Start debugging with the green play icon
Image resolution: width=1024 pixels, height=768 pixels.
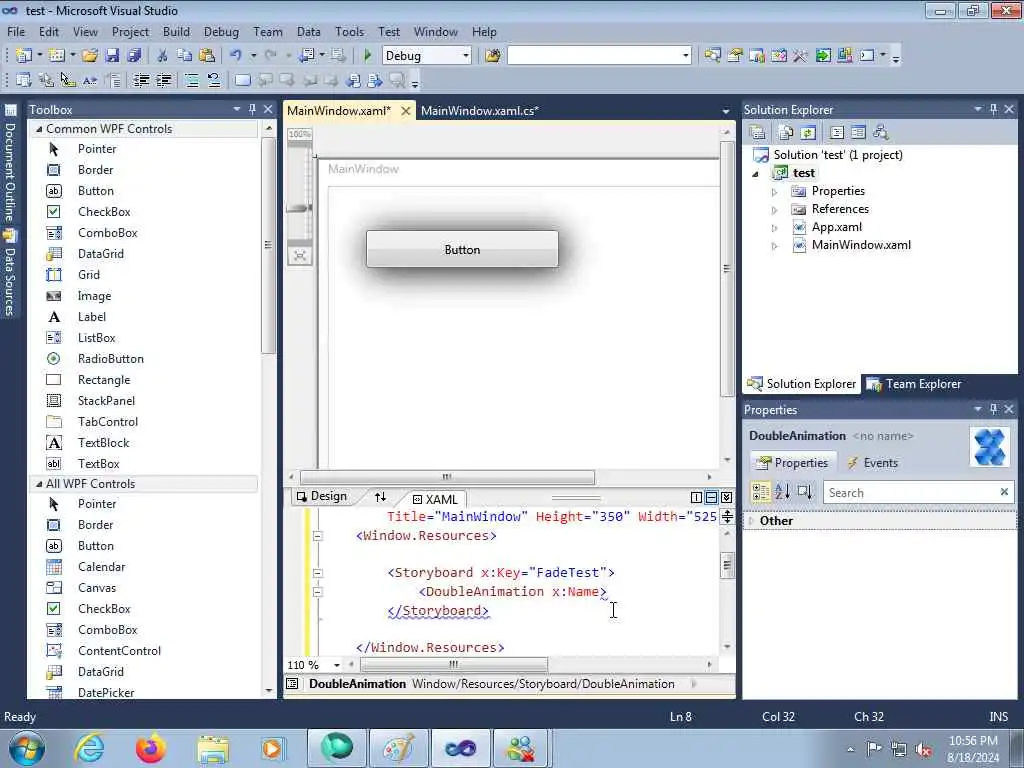pos(367,56)
